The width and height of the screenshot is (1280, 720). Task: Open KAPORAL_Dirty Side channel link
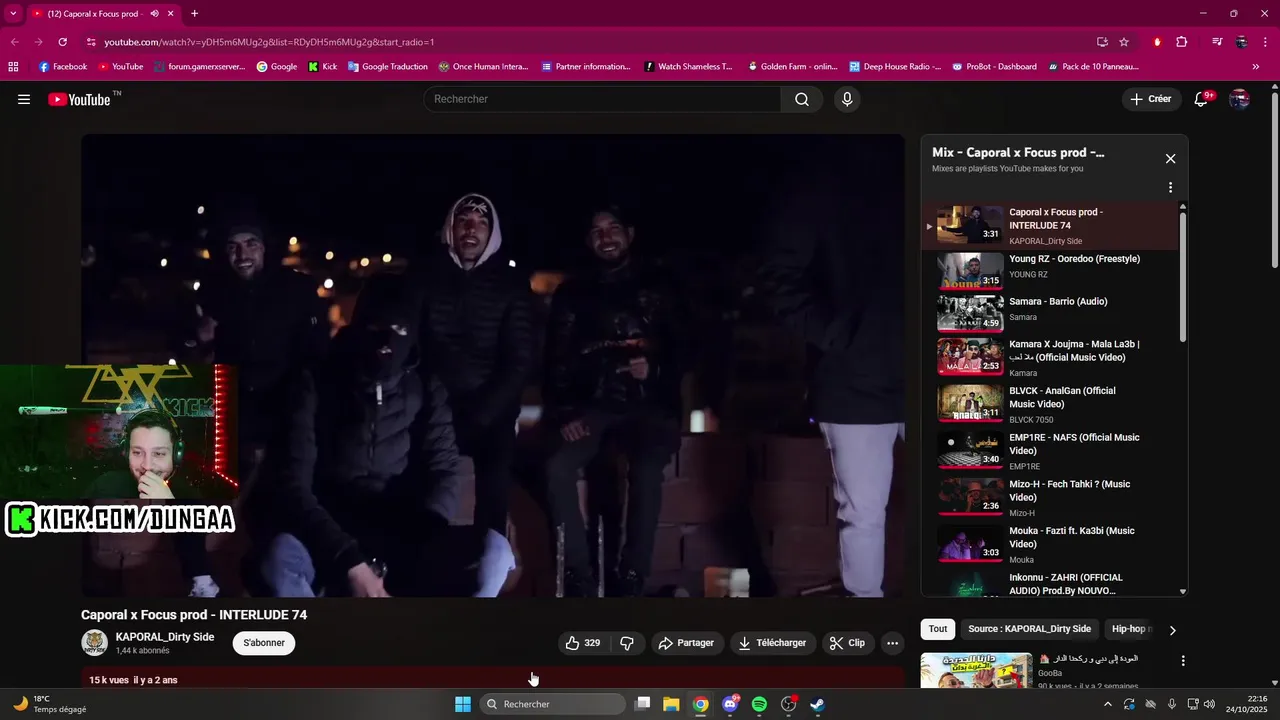(x=165, y=637)
